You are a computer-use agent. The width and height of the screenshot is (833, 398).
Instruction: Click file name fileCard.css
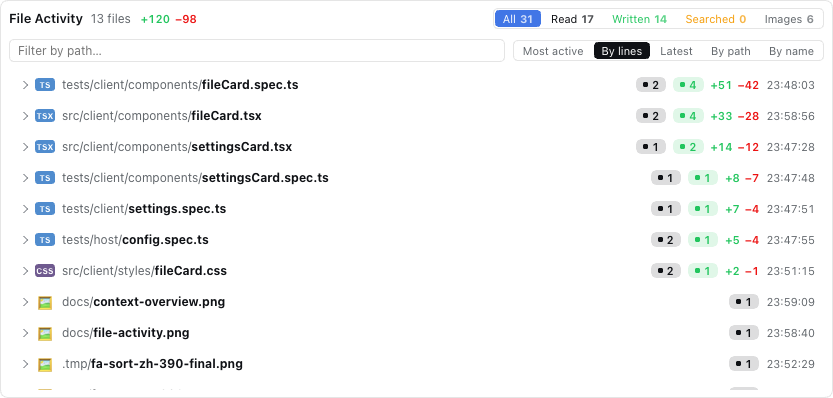(x=191, y=271)
